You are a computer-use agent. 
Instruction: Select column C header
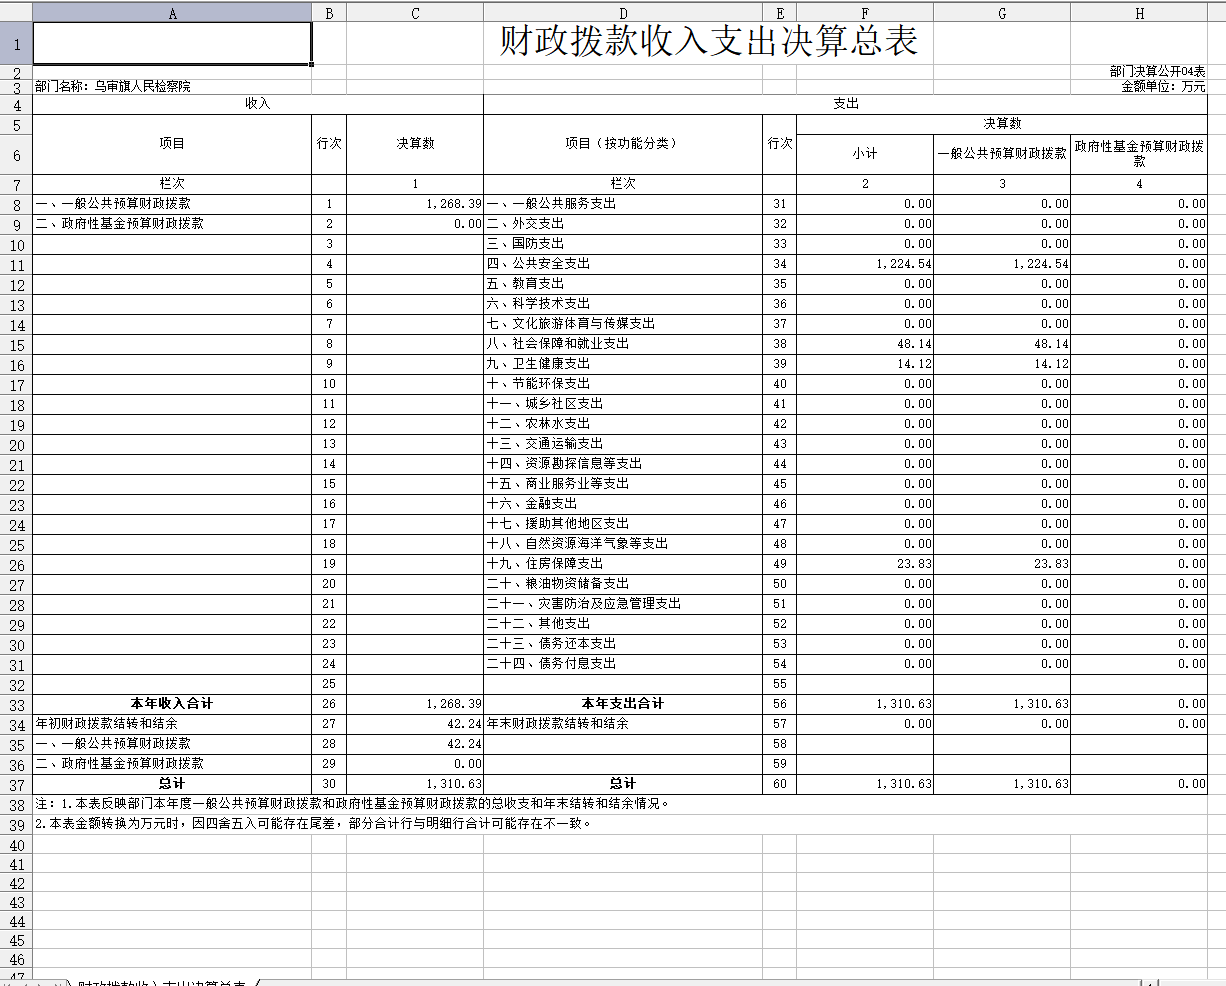click(x=415, y=13)
